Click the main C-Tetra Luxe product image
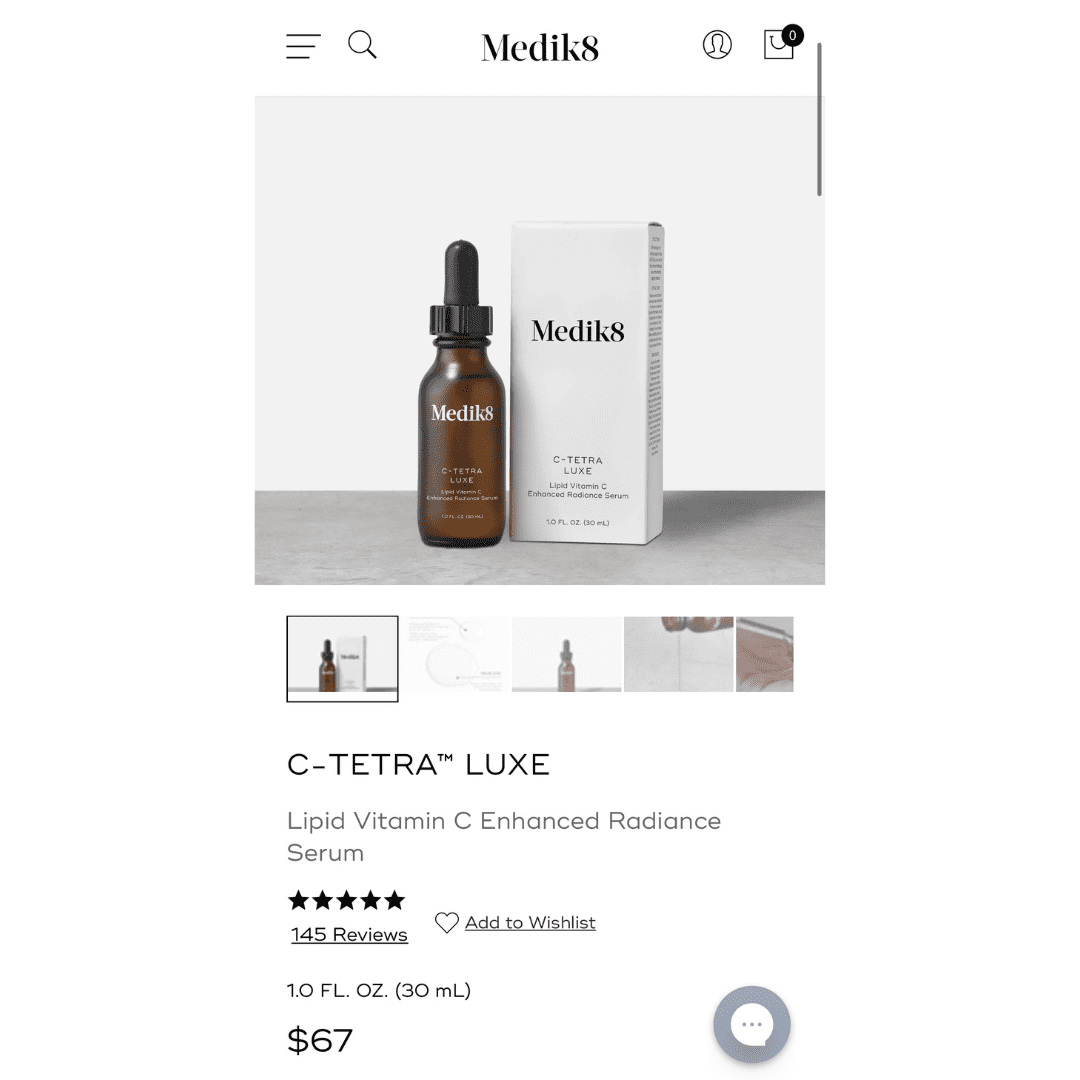 click(x=540, y=340)
